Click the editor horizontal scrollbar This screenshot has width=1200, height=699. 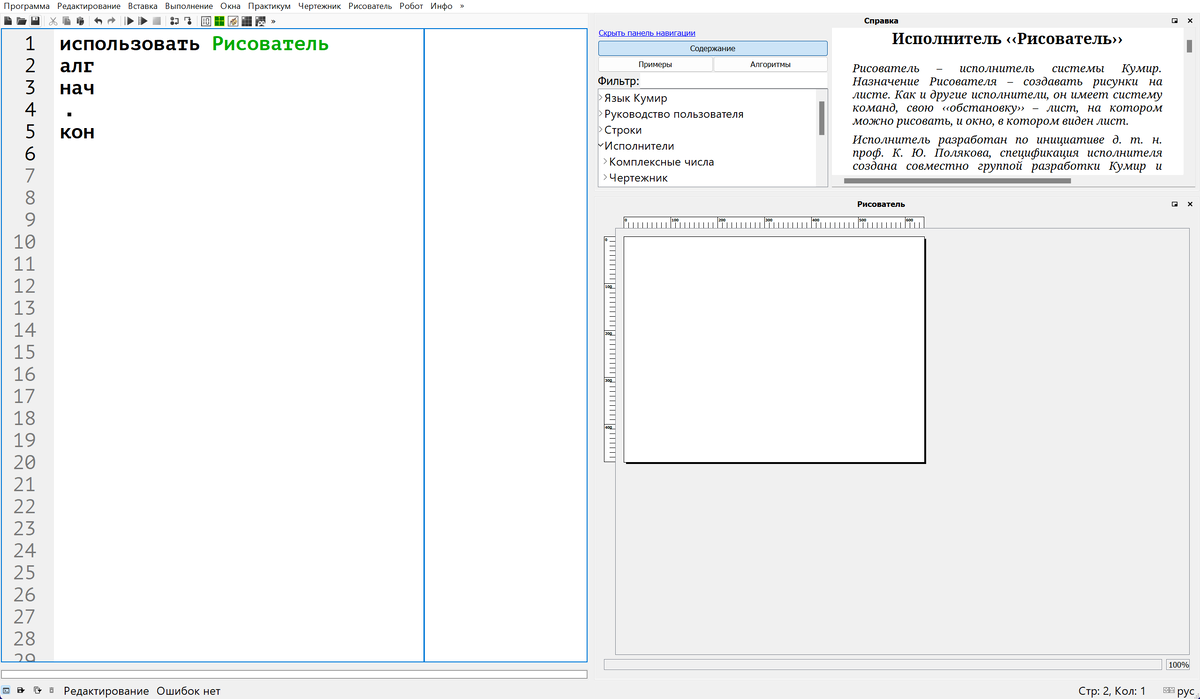[294, 674]
